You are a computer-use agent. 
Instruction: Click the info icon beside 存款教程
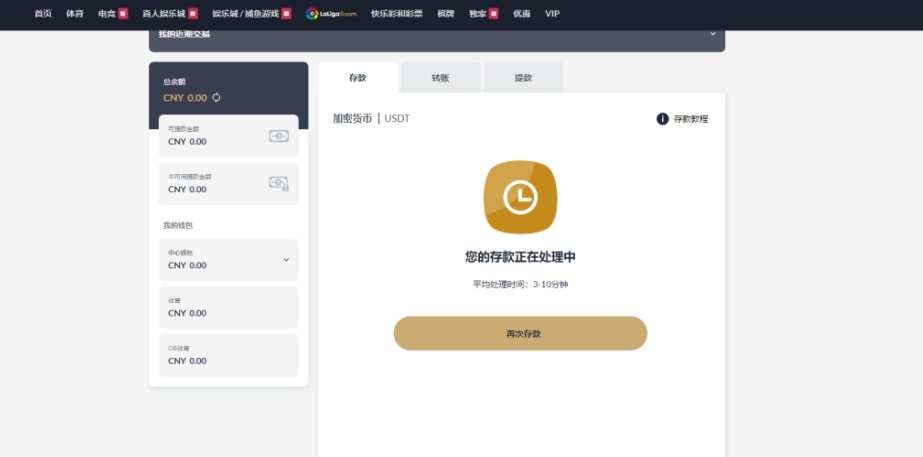coord(662,119)
